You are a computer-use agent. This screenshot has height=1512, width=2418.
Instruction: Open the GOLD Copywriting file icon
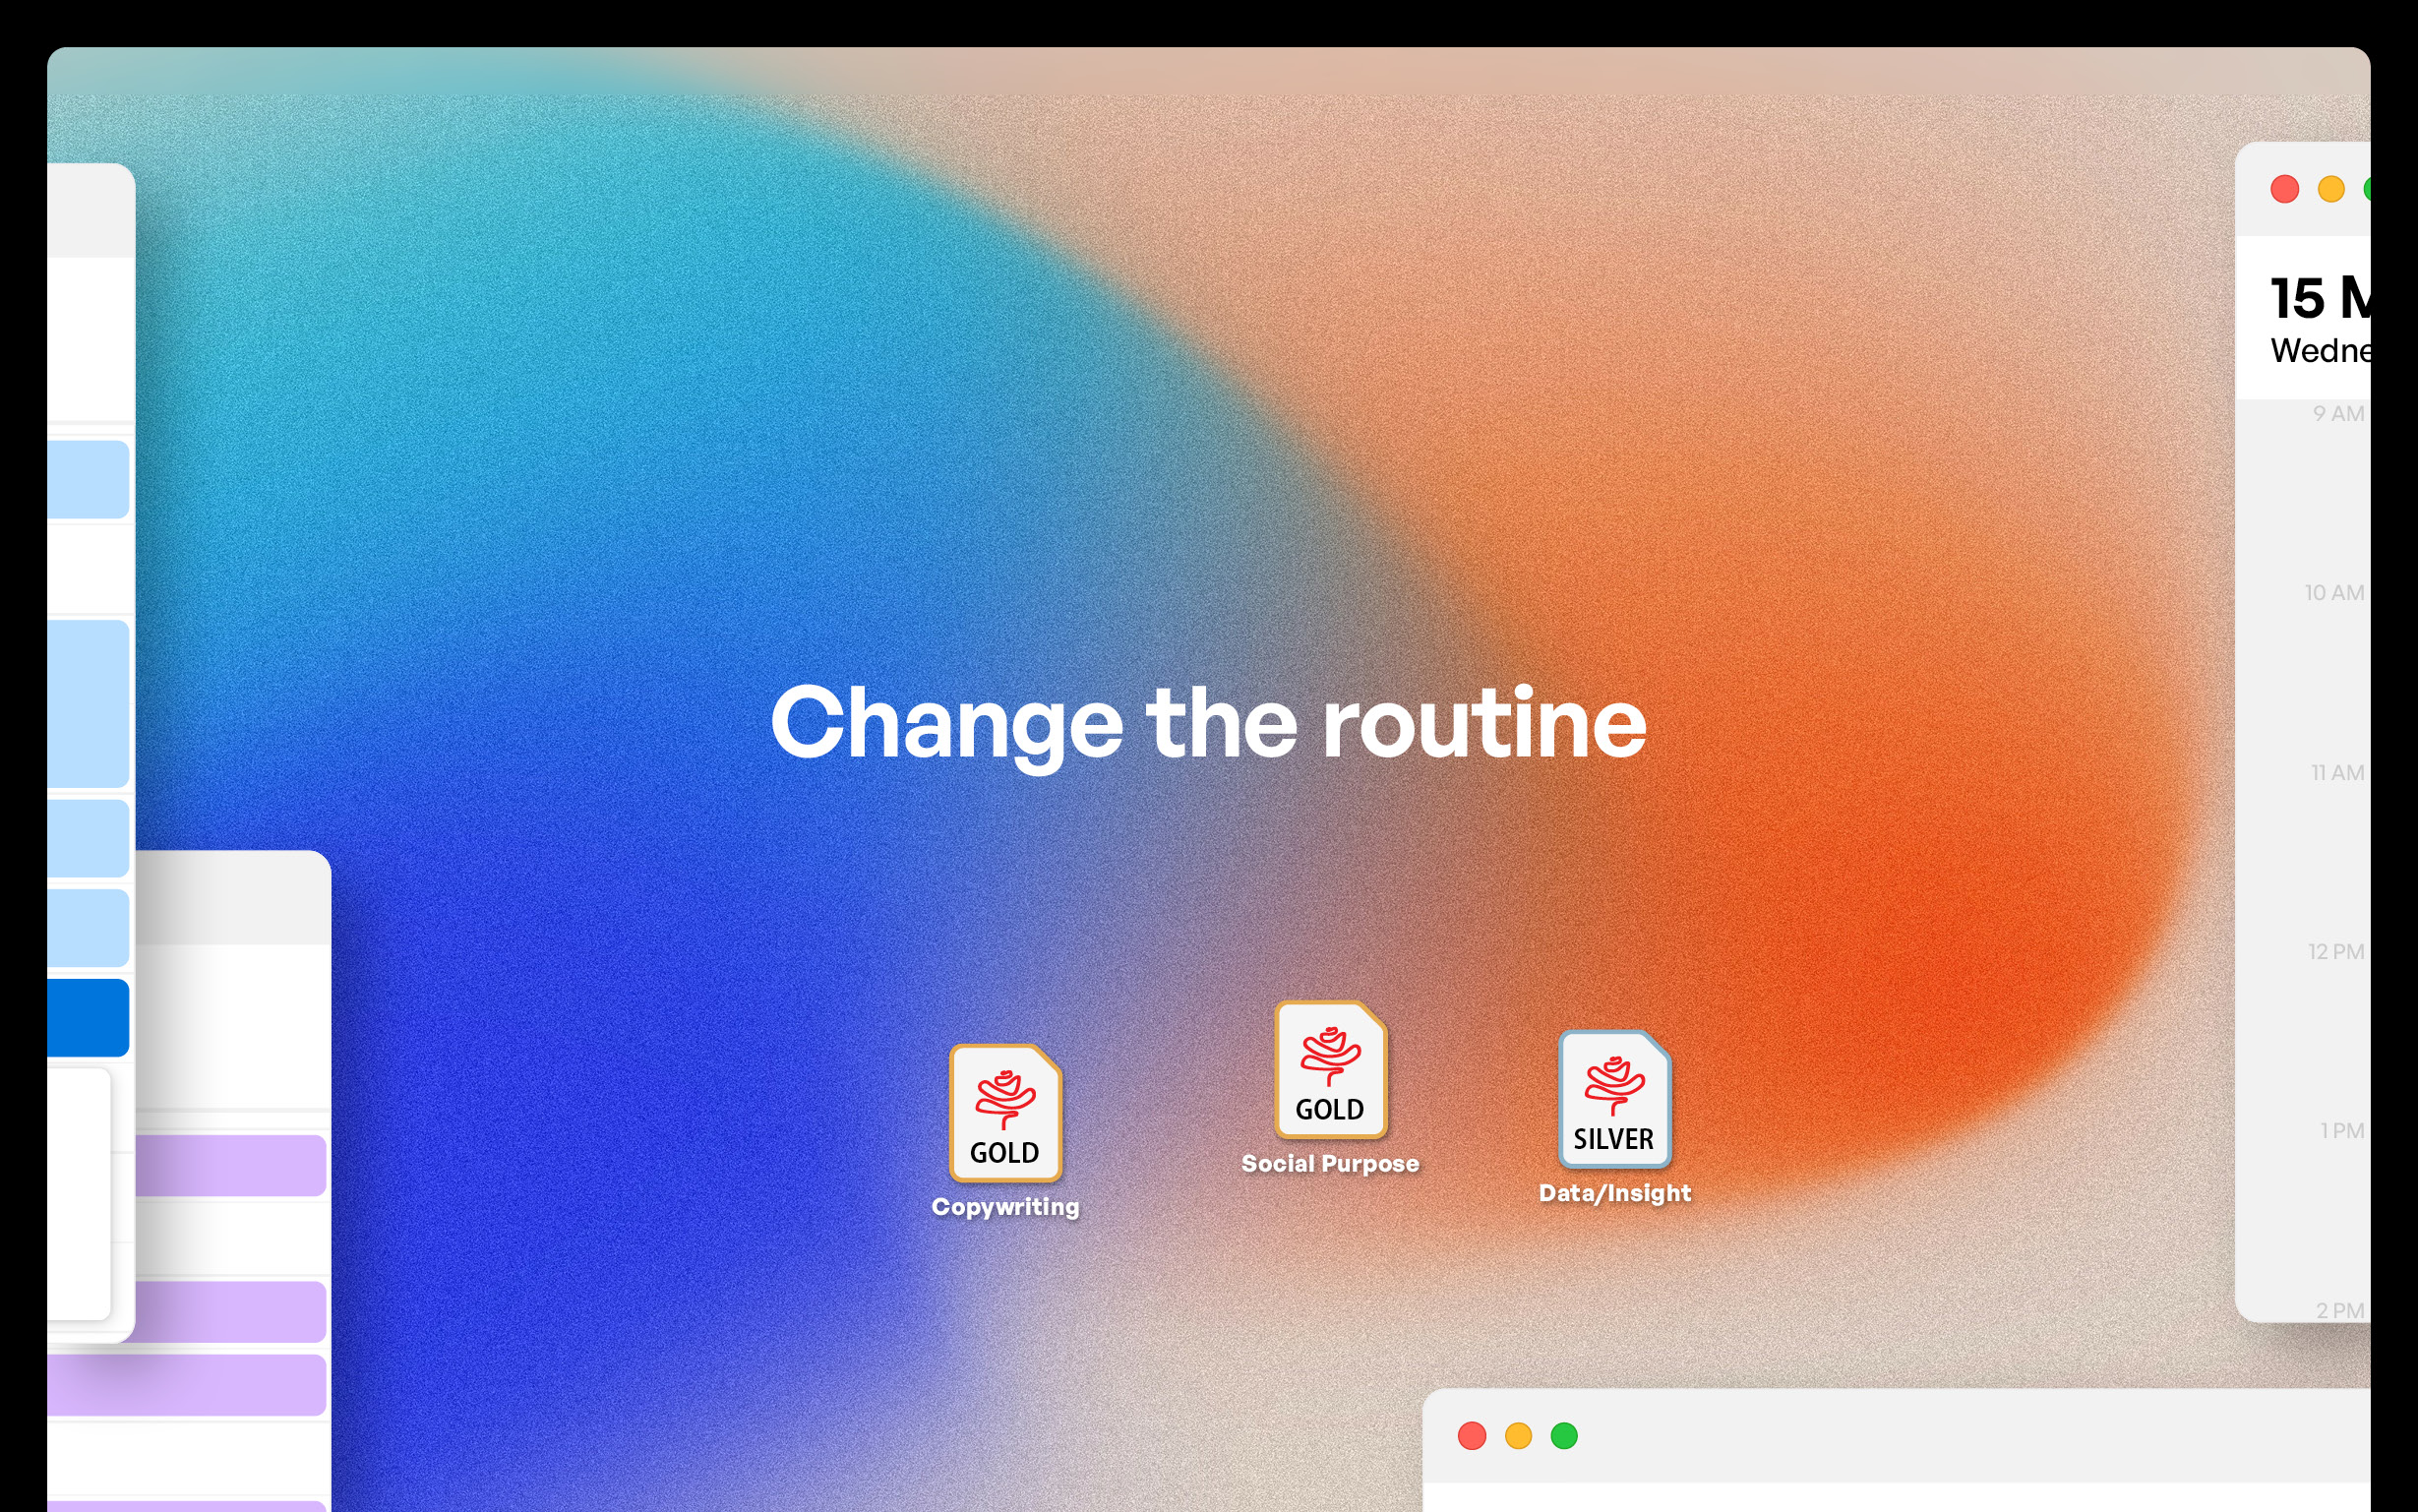[1005, 1112]
